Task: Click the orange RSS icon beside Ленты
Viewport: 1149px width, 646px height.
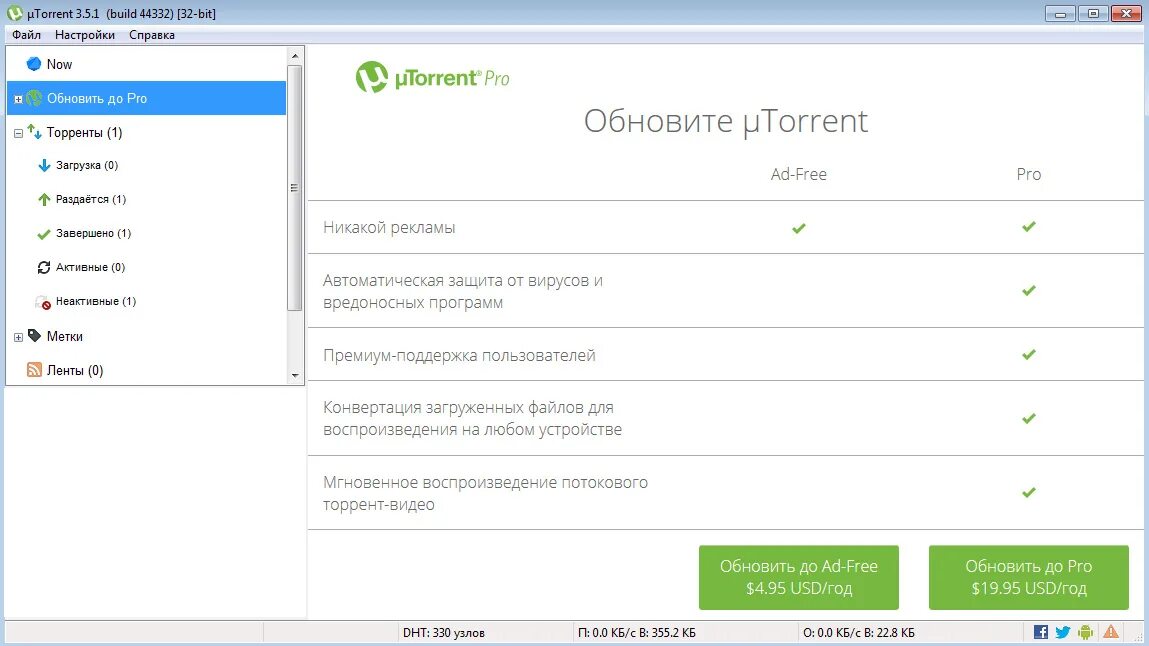Action: pyautogui.click(x=34, y=370)
